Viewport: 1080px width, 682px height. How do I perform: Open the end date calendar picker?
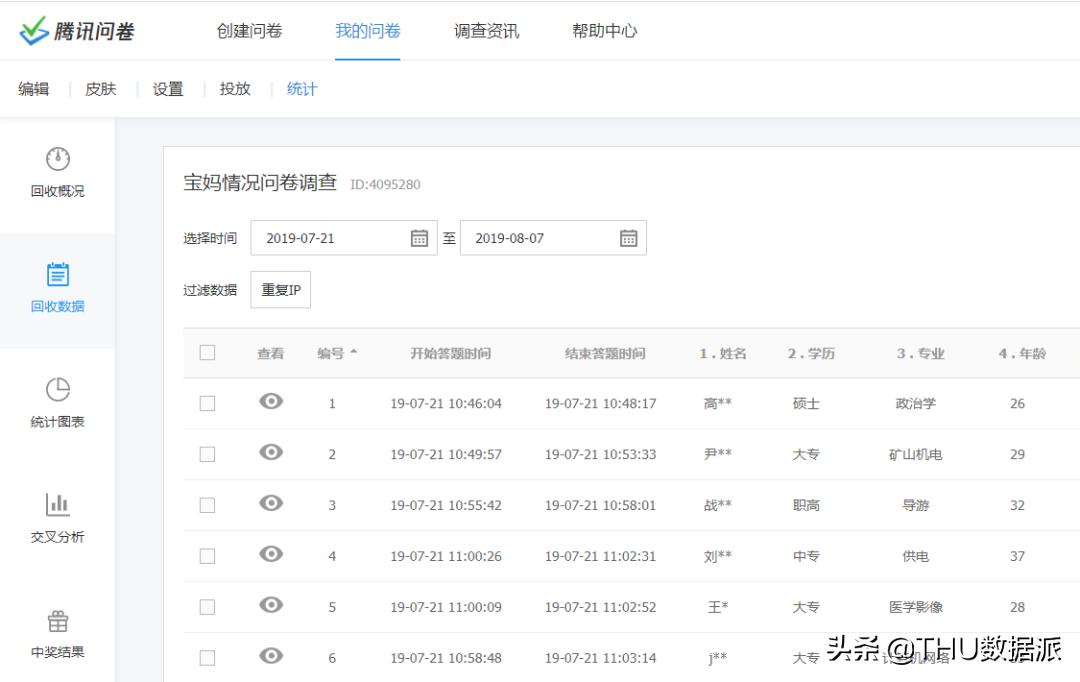(x=627, y=237)
